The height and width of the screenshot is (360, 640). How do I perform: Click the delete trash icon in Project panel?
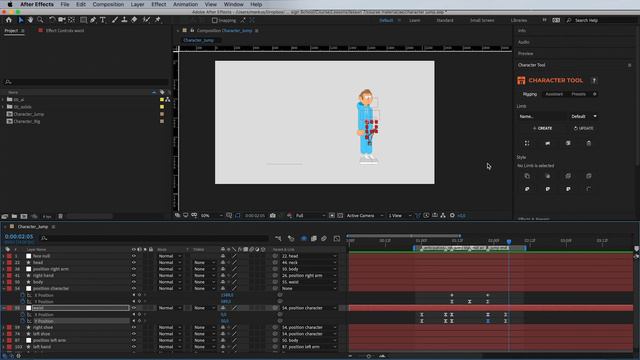[60, 216]
